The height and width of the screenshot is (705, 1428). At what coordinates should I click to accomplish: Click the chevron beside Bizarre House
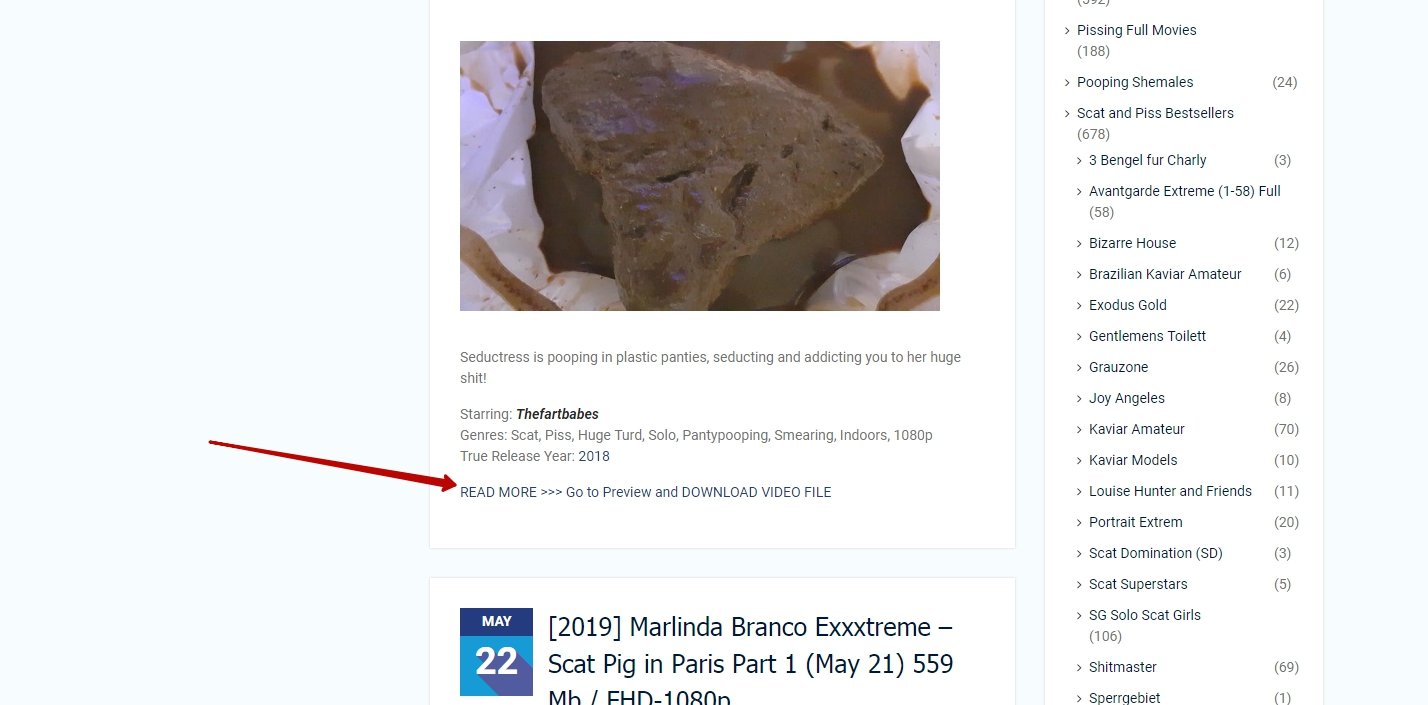(x=1080, y=243)
